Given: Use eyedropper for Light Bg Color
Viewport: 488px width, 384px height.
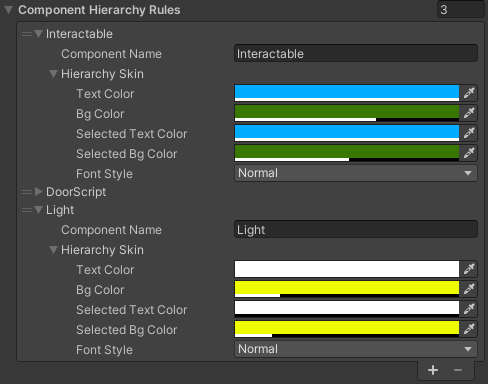Looking at the screenshot, I should point(469,289).
